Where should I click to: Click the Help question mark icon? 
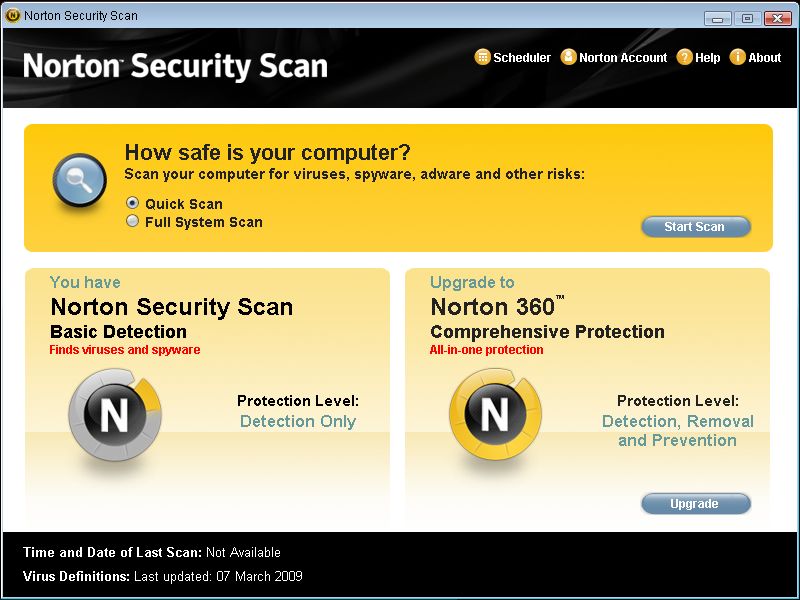click(684, 57)
